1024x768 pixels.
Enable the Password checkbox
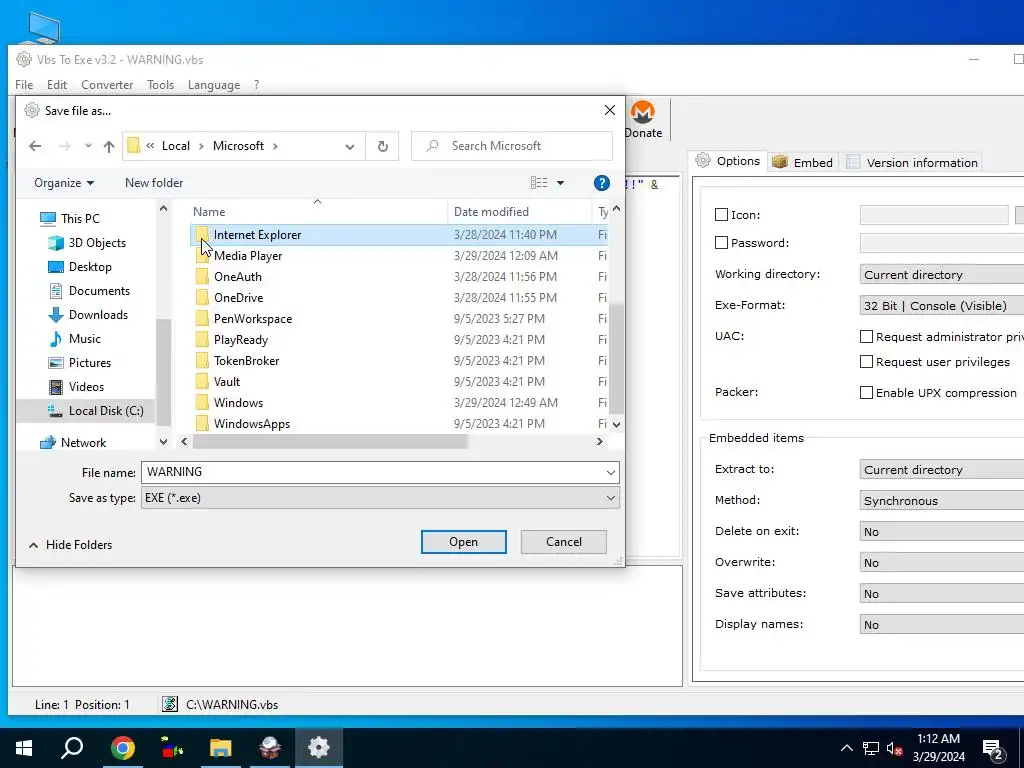pos(721,243)
